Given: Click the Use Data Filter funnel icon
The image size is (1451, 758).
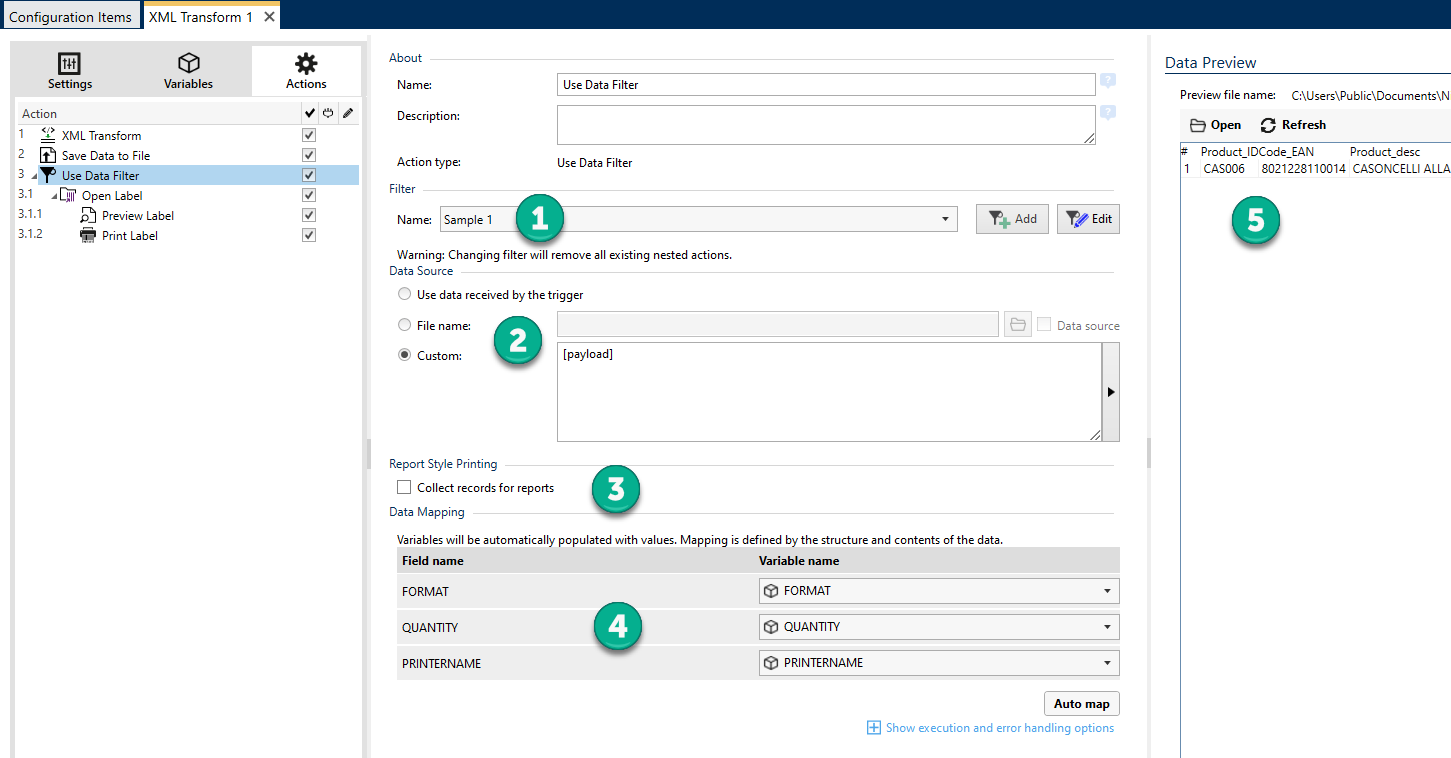Looking at the screenshot, I should pos(47,175).
